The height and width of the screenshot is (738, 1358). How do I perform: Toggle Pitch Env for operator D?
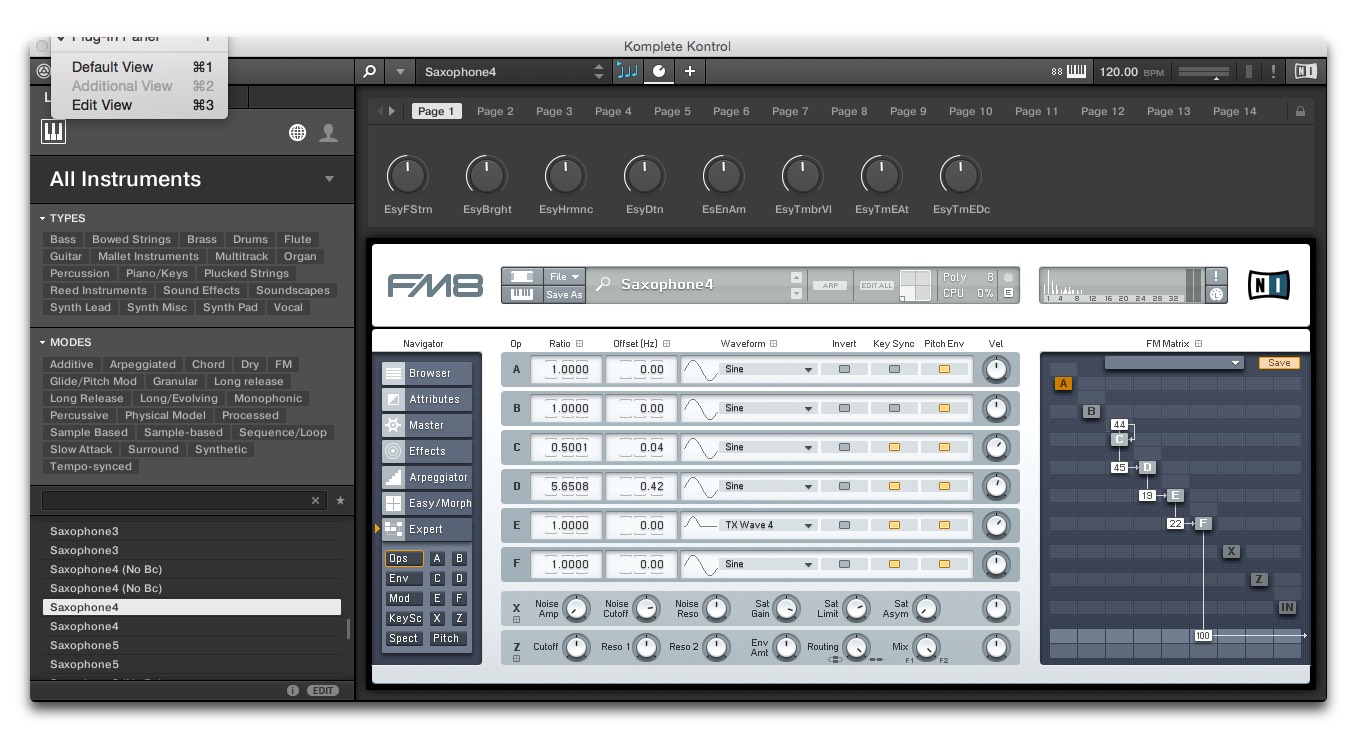(945, 486)
